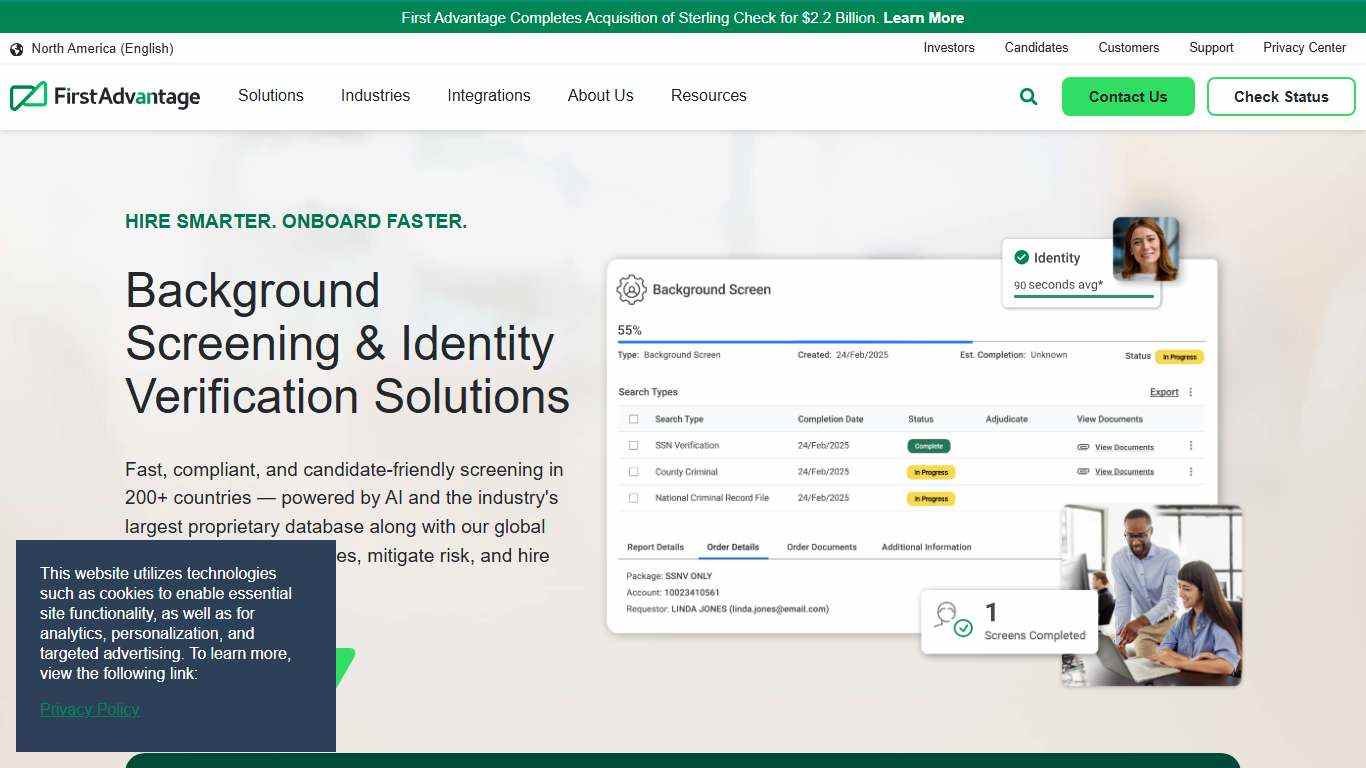Open the kebab menu on SSN Verification row
Image resolution: width=1366 pixels, height=768 pixels.
click(1191, 445)
